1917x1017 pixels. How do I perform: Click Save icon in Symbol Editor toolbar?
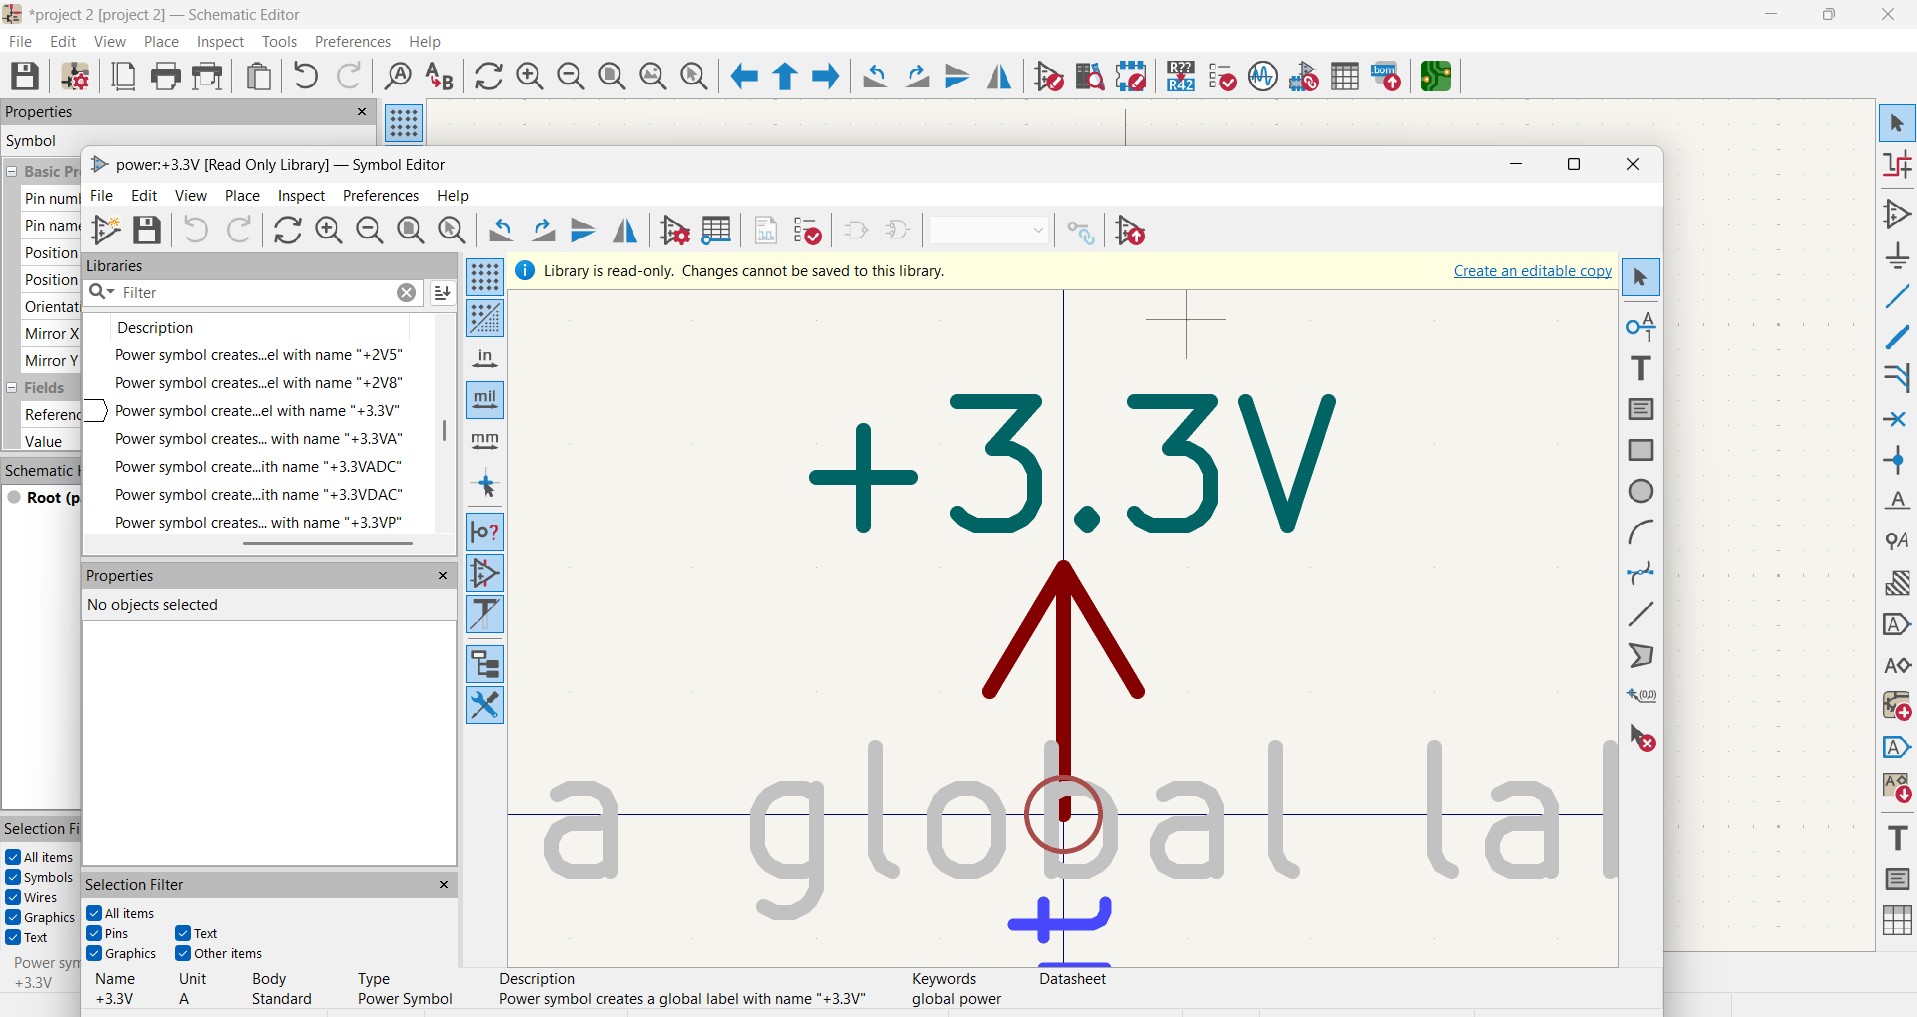(147, 231)
